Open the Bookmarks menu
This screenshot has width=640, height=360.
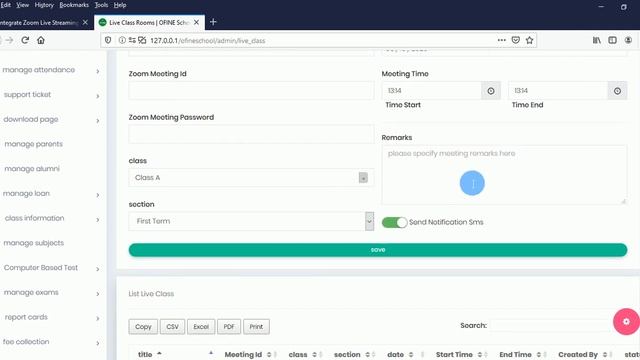(74, 5)
